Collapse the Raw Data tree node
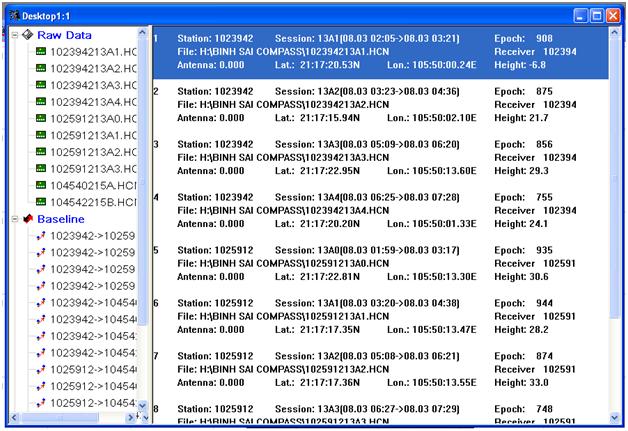The height and width of the screenshot is (431, 628). (13, 35)
